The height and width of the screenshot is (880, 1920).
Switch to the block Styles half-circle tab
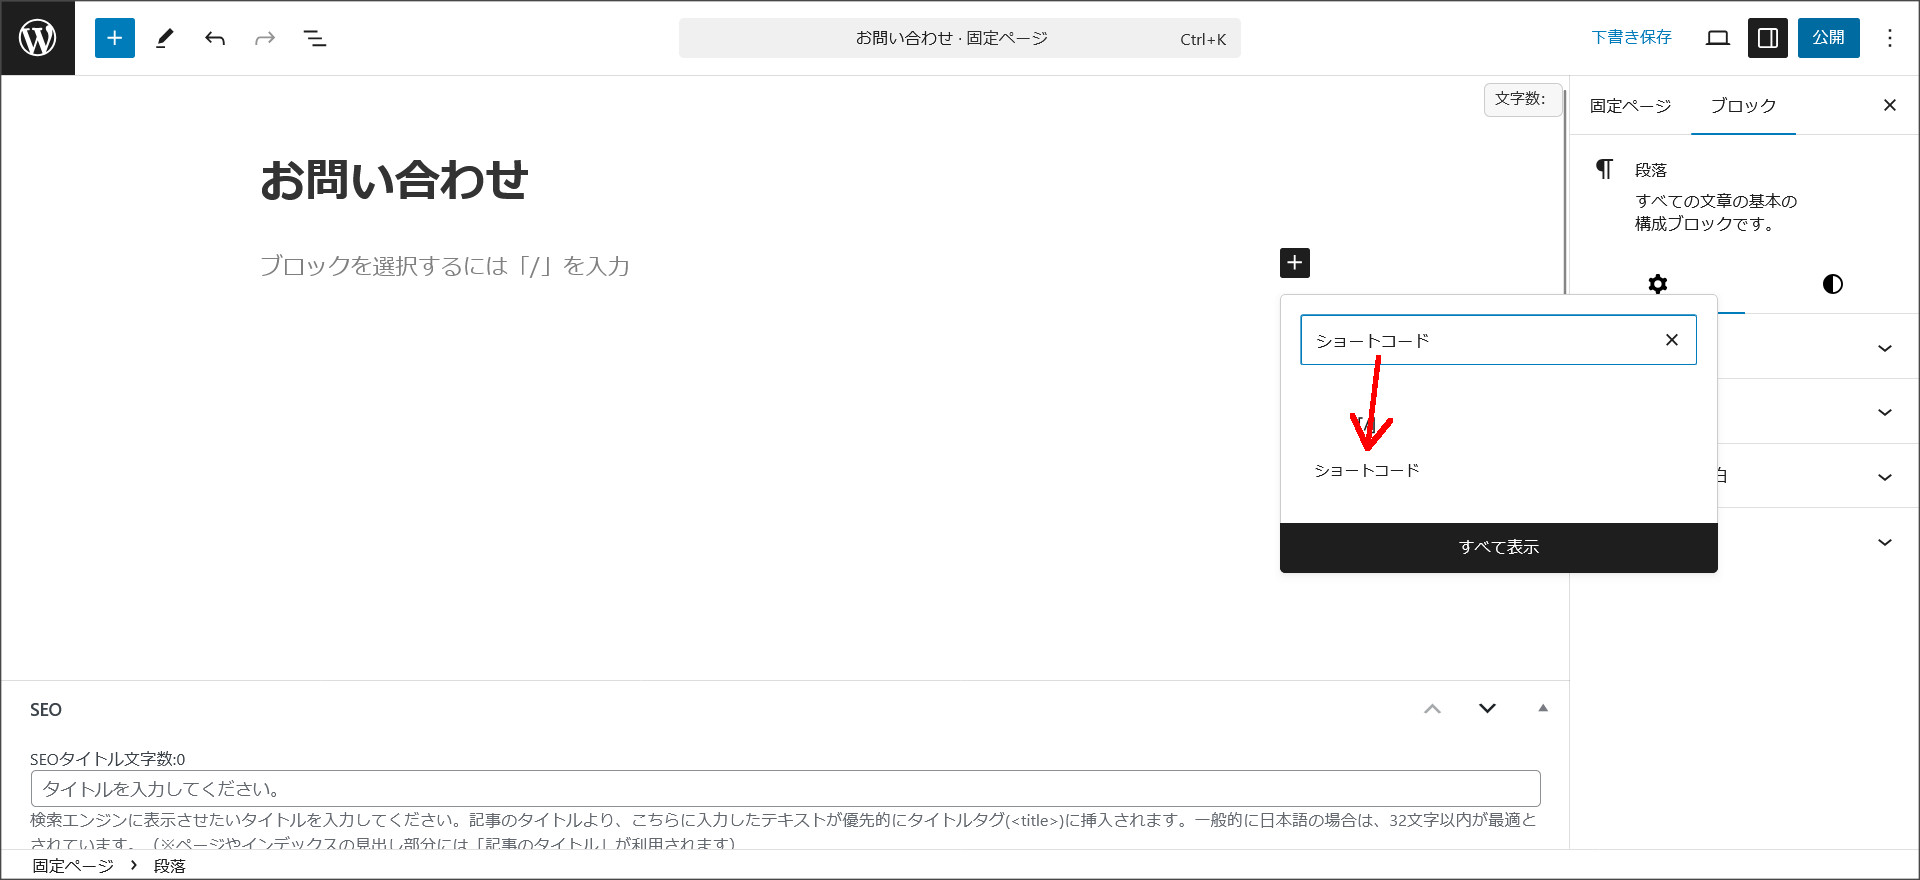(x=1832, y=284)
